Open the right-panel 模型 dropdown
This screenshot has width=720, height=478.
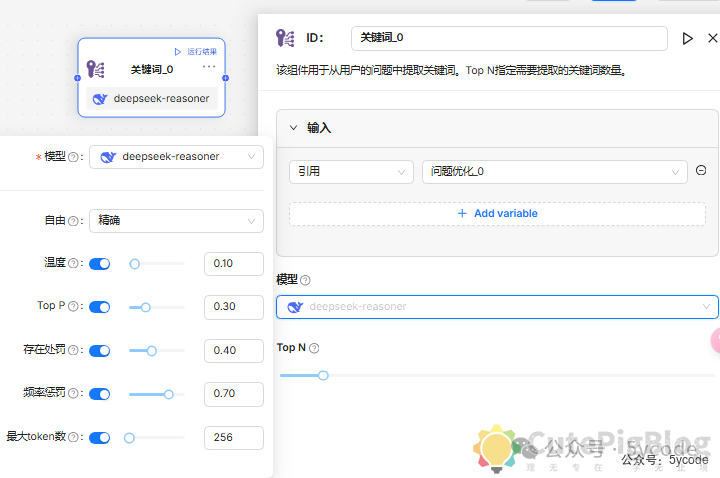click(497, 307)
